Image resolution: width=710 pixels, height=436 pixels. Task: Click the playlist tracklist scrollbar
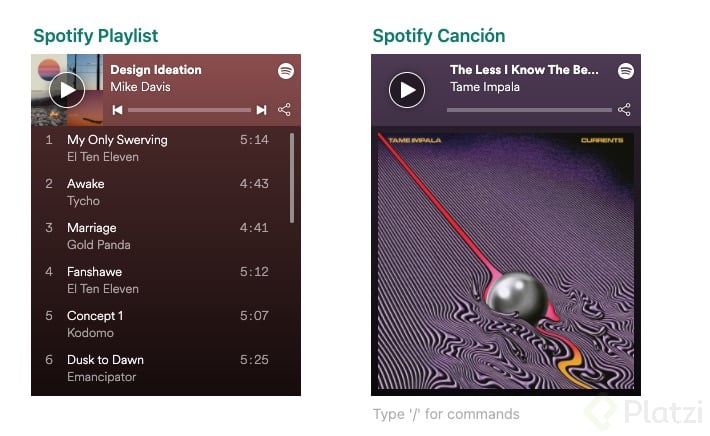pos(292,178)
